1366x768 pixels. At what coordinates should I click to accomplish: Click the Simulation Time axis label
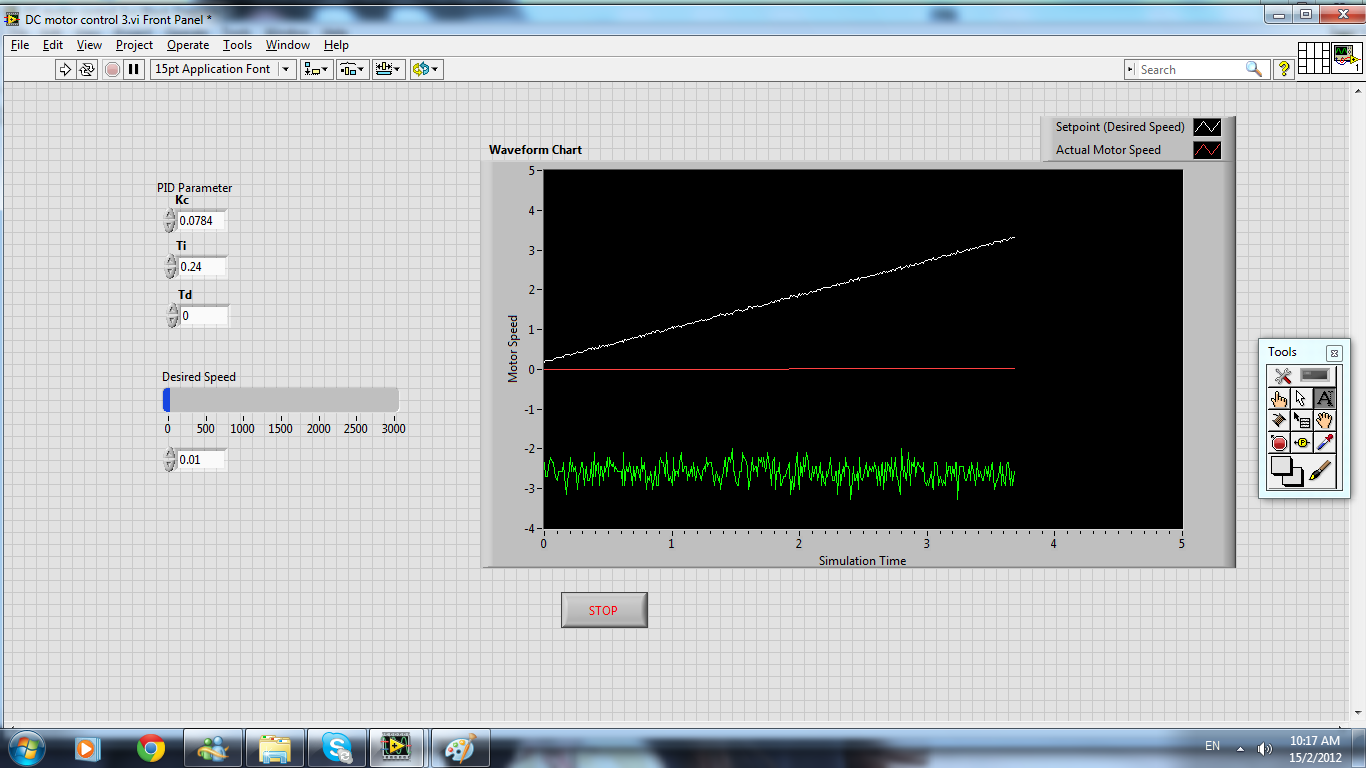point(862,561)
